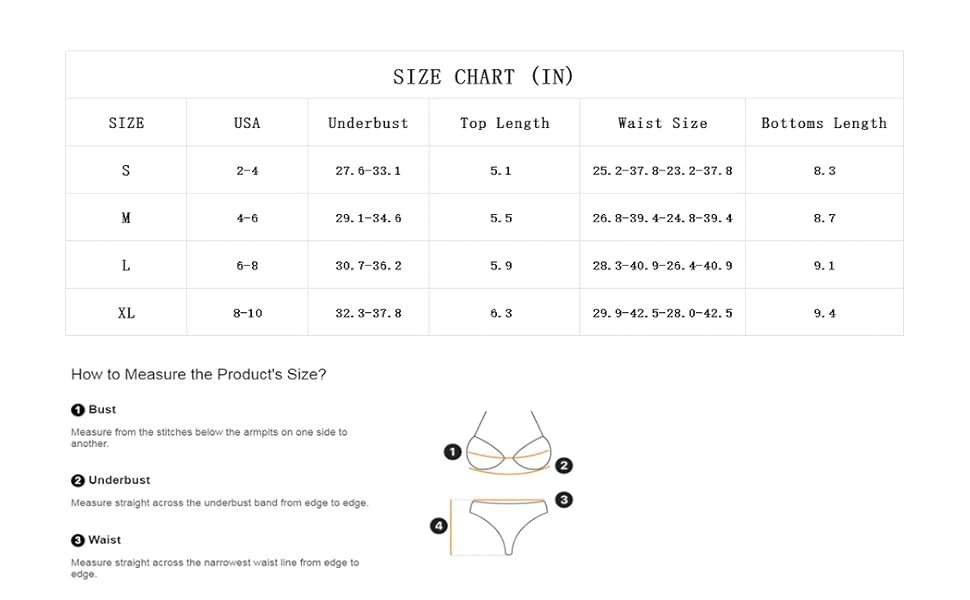Viewport: 970px width, 600px height.
Task: Select the Top Length column header
Action: click(x=505, y=124)
